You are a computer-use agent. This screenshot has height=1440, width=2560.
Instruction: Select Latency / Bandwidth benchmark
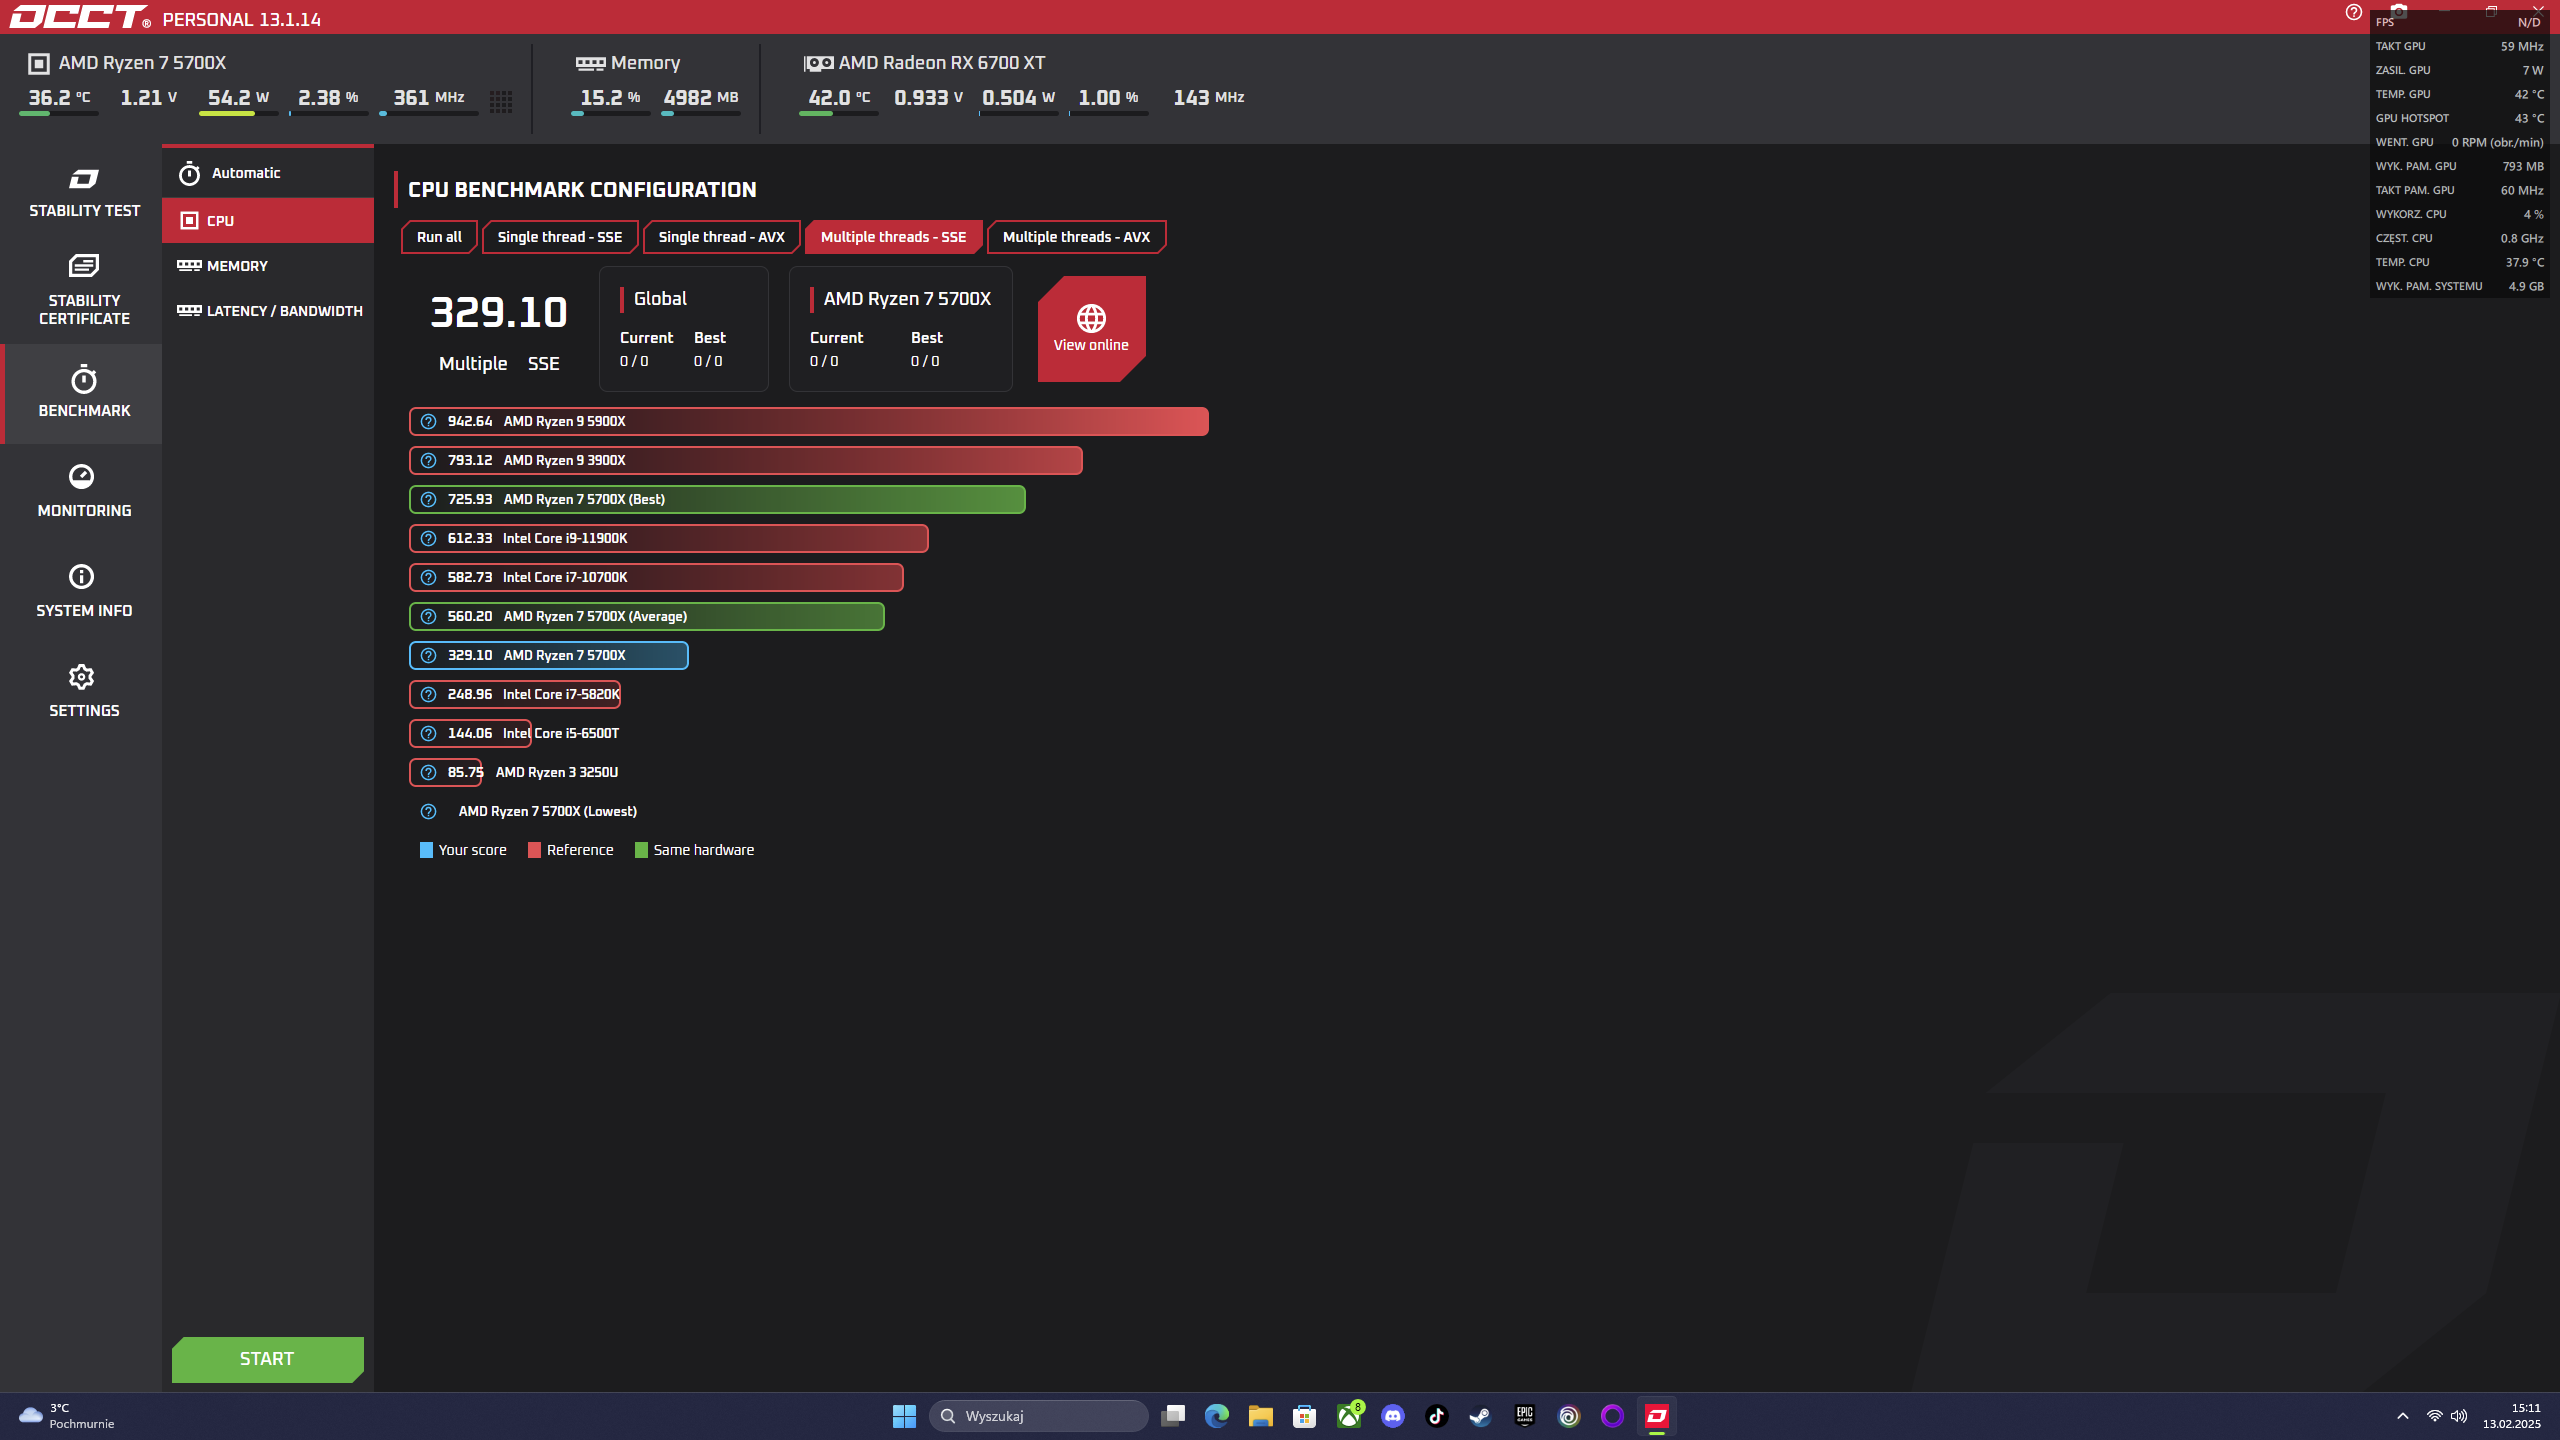(x=284, y=311)
